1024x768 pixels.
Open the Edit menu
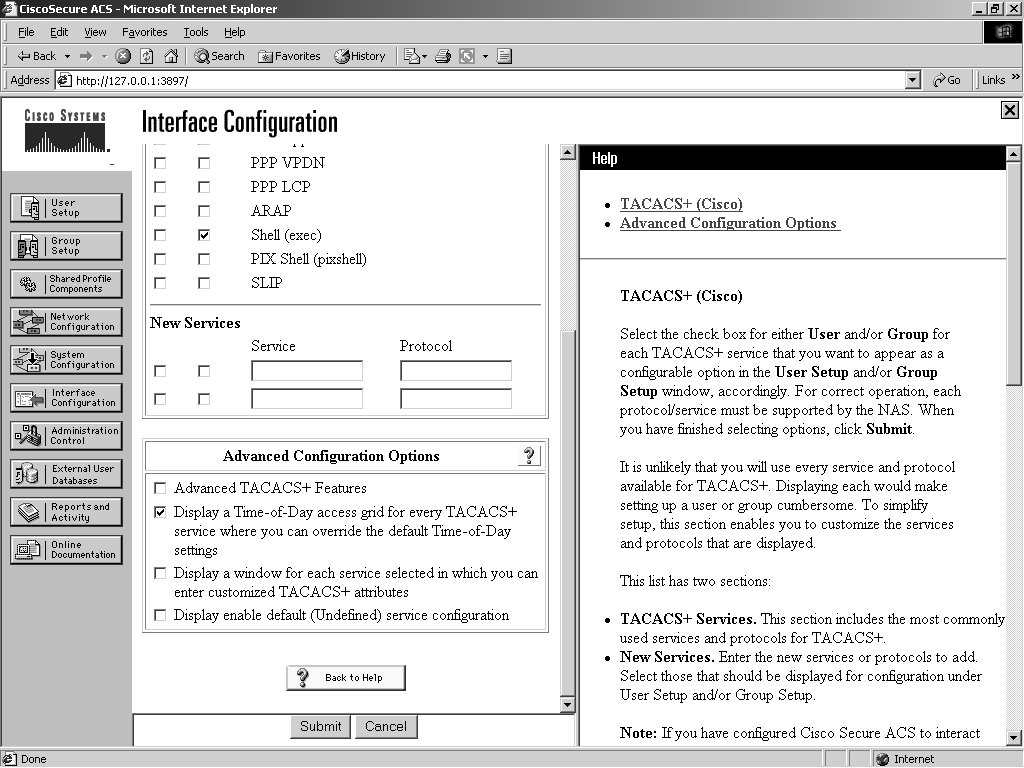tap(59, 32)
